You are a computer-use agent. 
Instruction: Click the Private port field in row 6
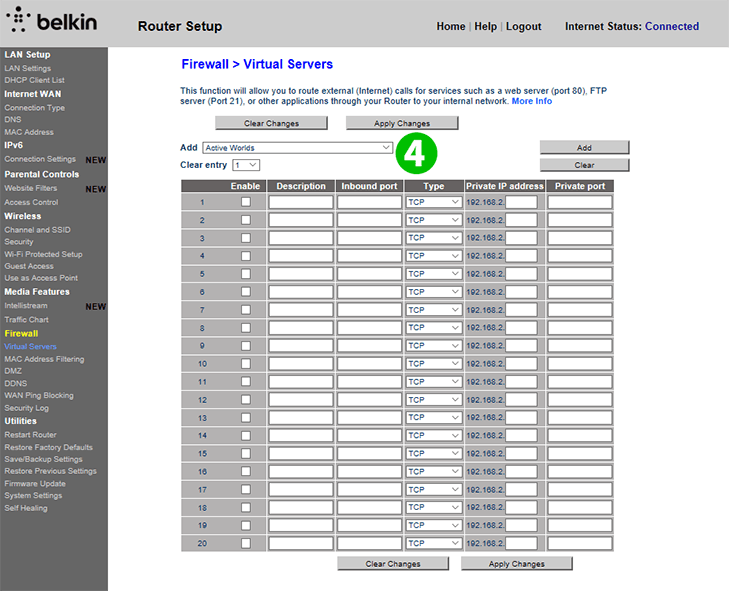(x=580, y=292)
